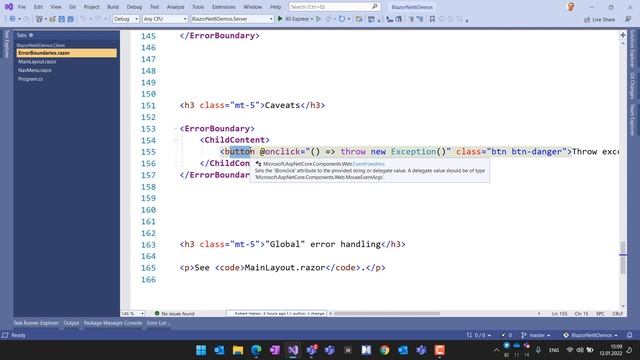Open the Git menu
The height and width of the screenshot is (360, 640).
[72, 7]
